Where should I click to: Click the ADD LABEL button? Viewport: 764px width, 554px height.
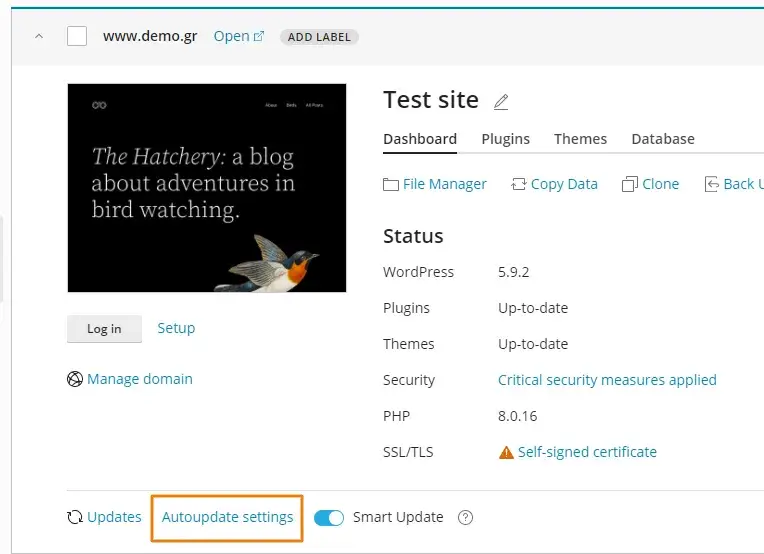point(319,37)
